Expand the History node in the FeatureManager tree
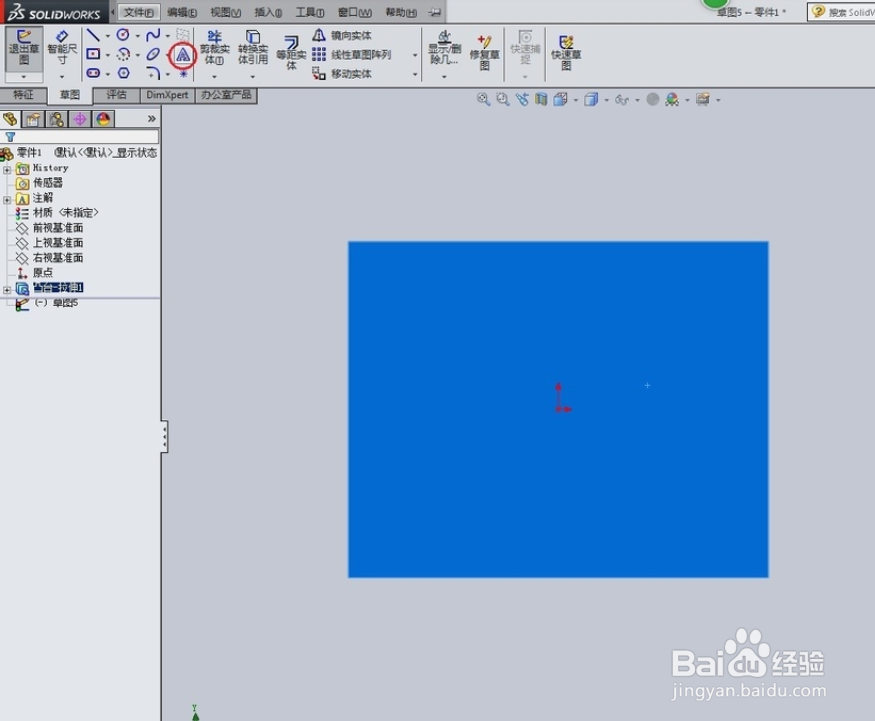 [x=8, y=168]
